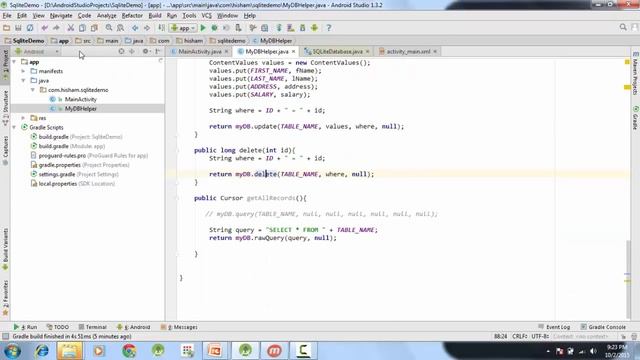Select MyDBHelper in project tree

pos(80,109)
